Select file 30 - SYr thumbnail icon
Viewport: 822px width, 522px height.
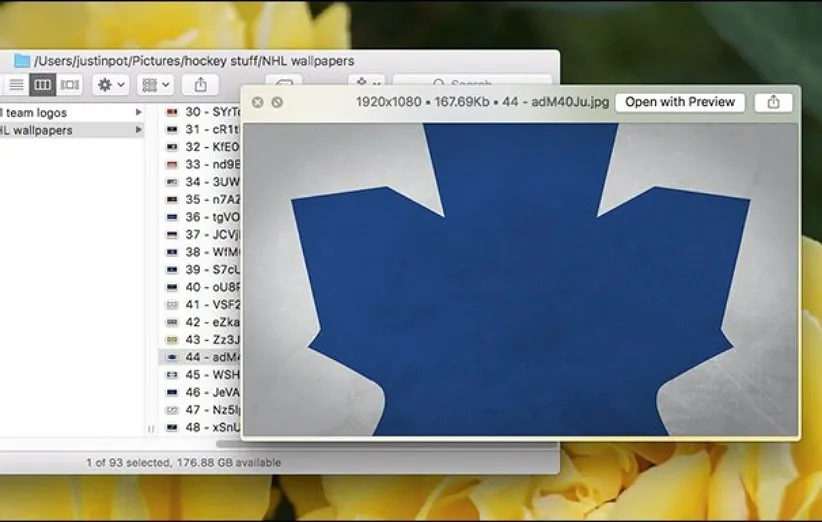coord(171,113)
